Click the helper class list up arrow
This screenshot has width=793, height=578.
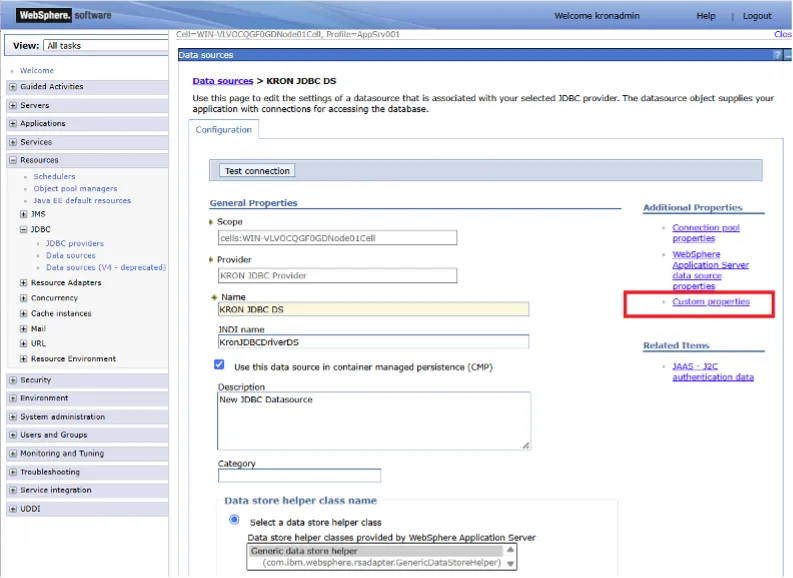click(x=510, y=550)
